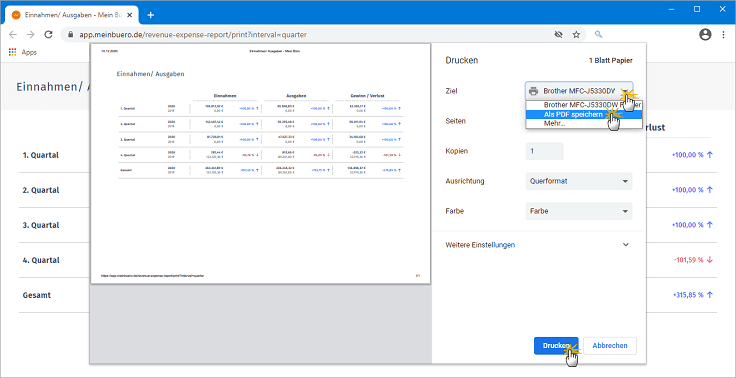Viewport: 736px width, 378px height.
Task: Click the 1 Blatt Papier text
Action: tap(611, 61)
